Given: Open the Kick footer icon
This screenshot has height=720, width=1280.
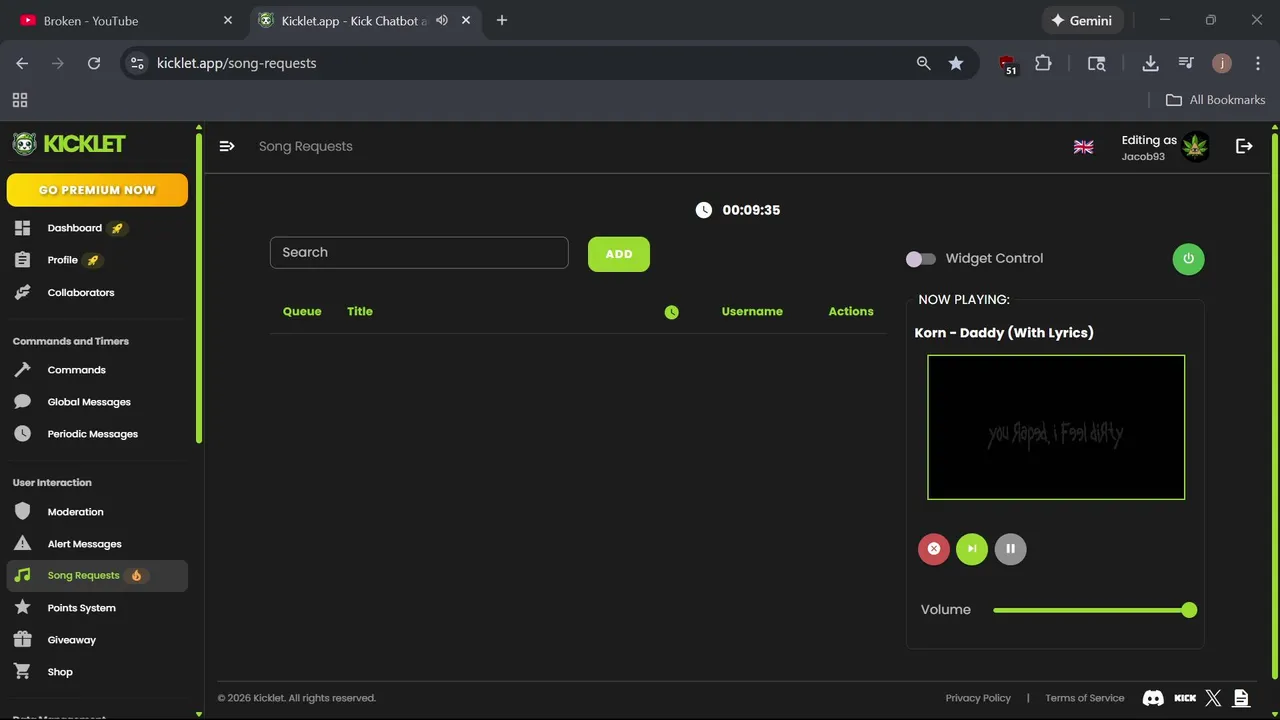Looking at the screenshot, I should coord(1185,698).
